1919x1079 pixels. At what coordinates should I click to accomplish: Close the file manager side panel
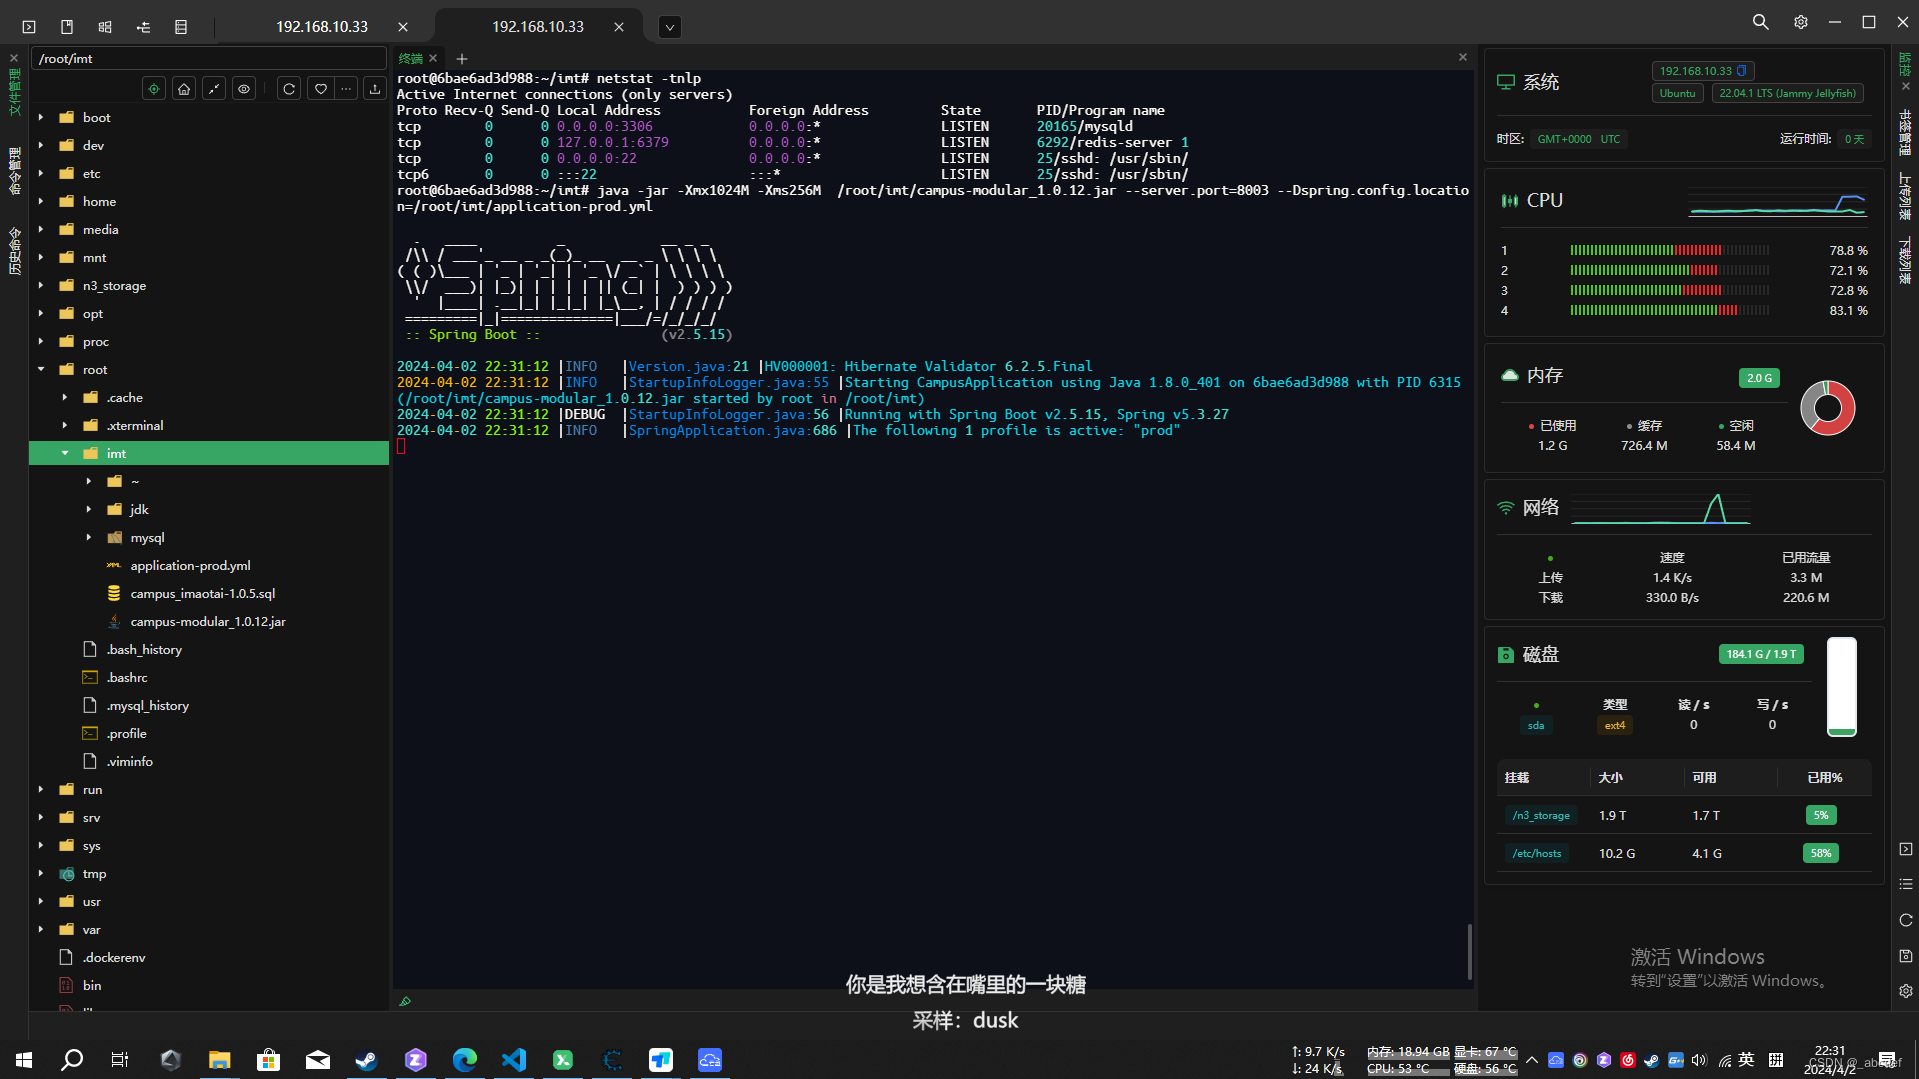click(14, 58)
